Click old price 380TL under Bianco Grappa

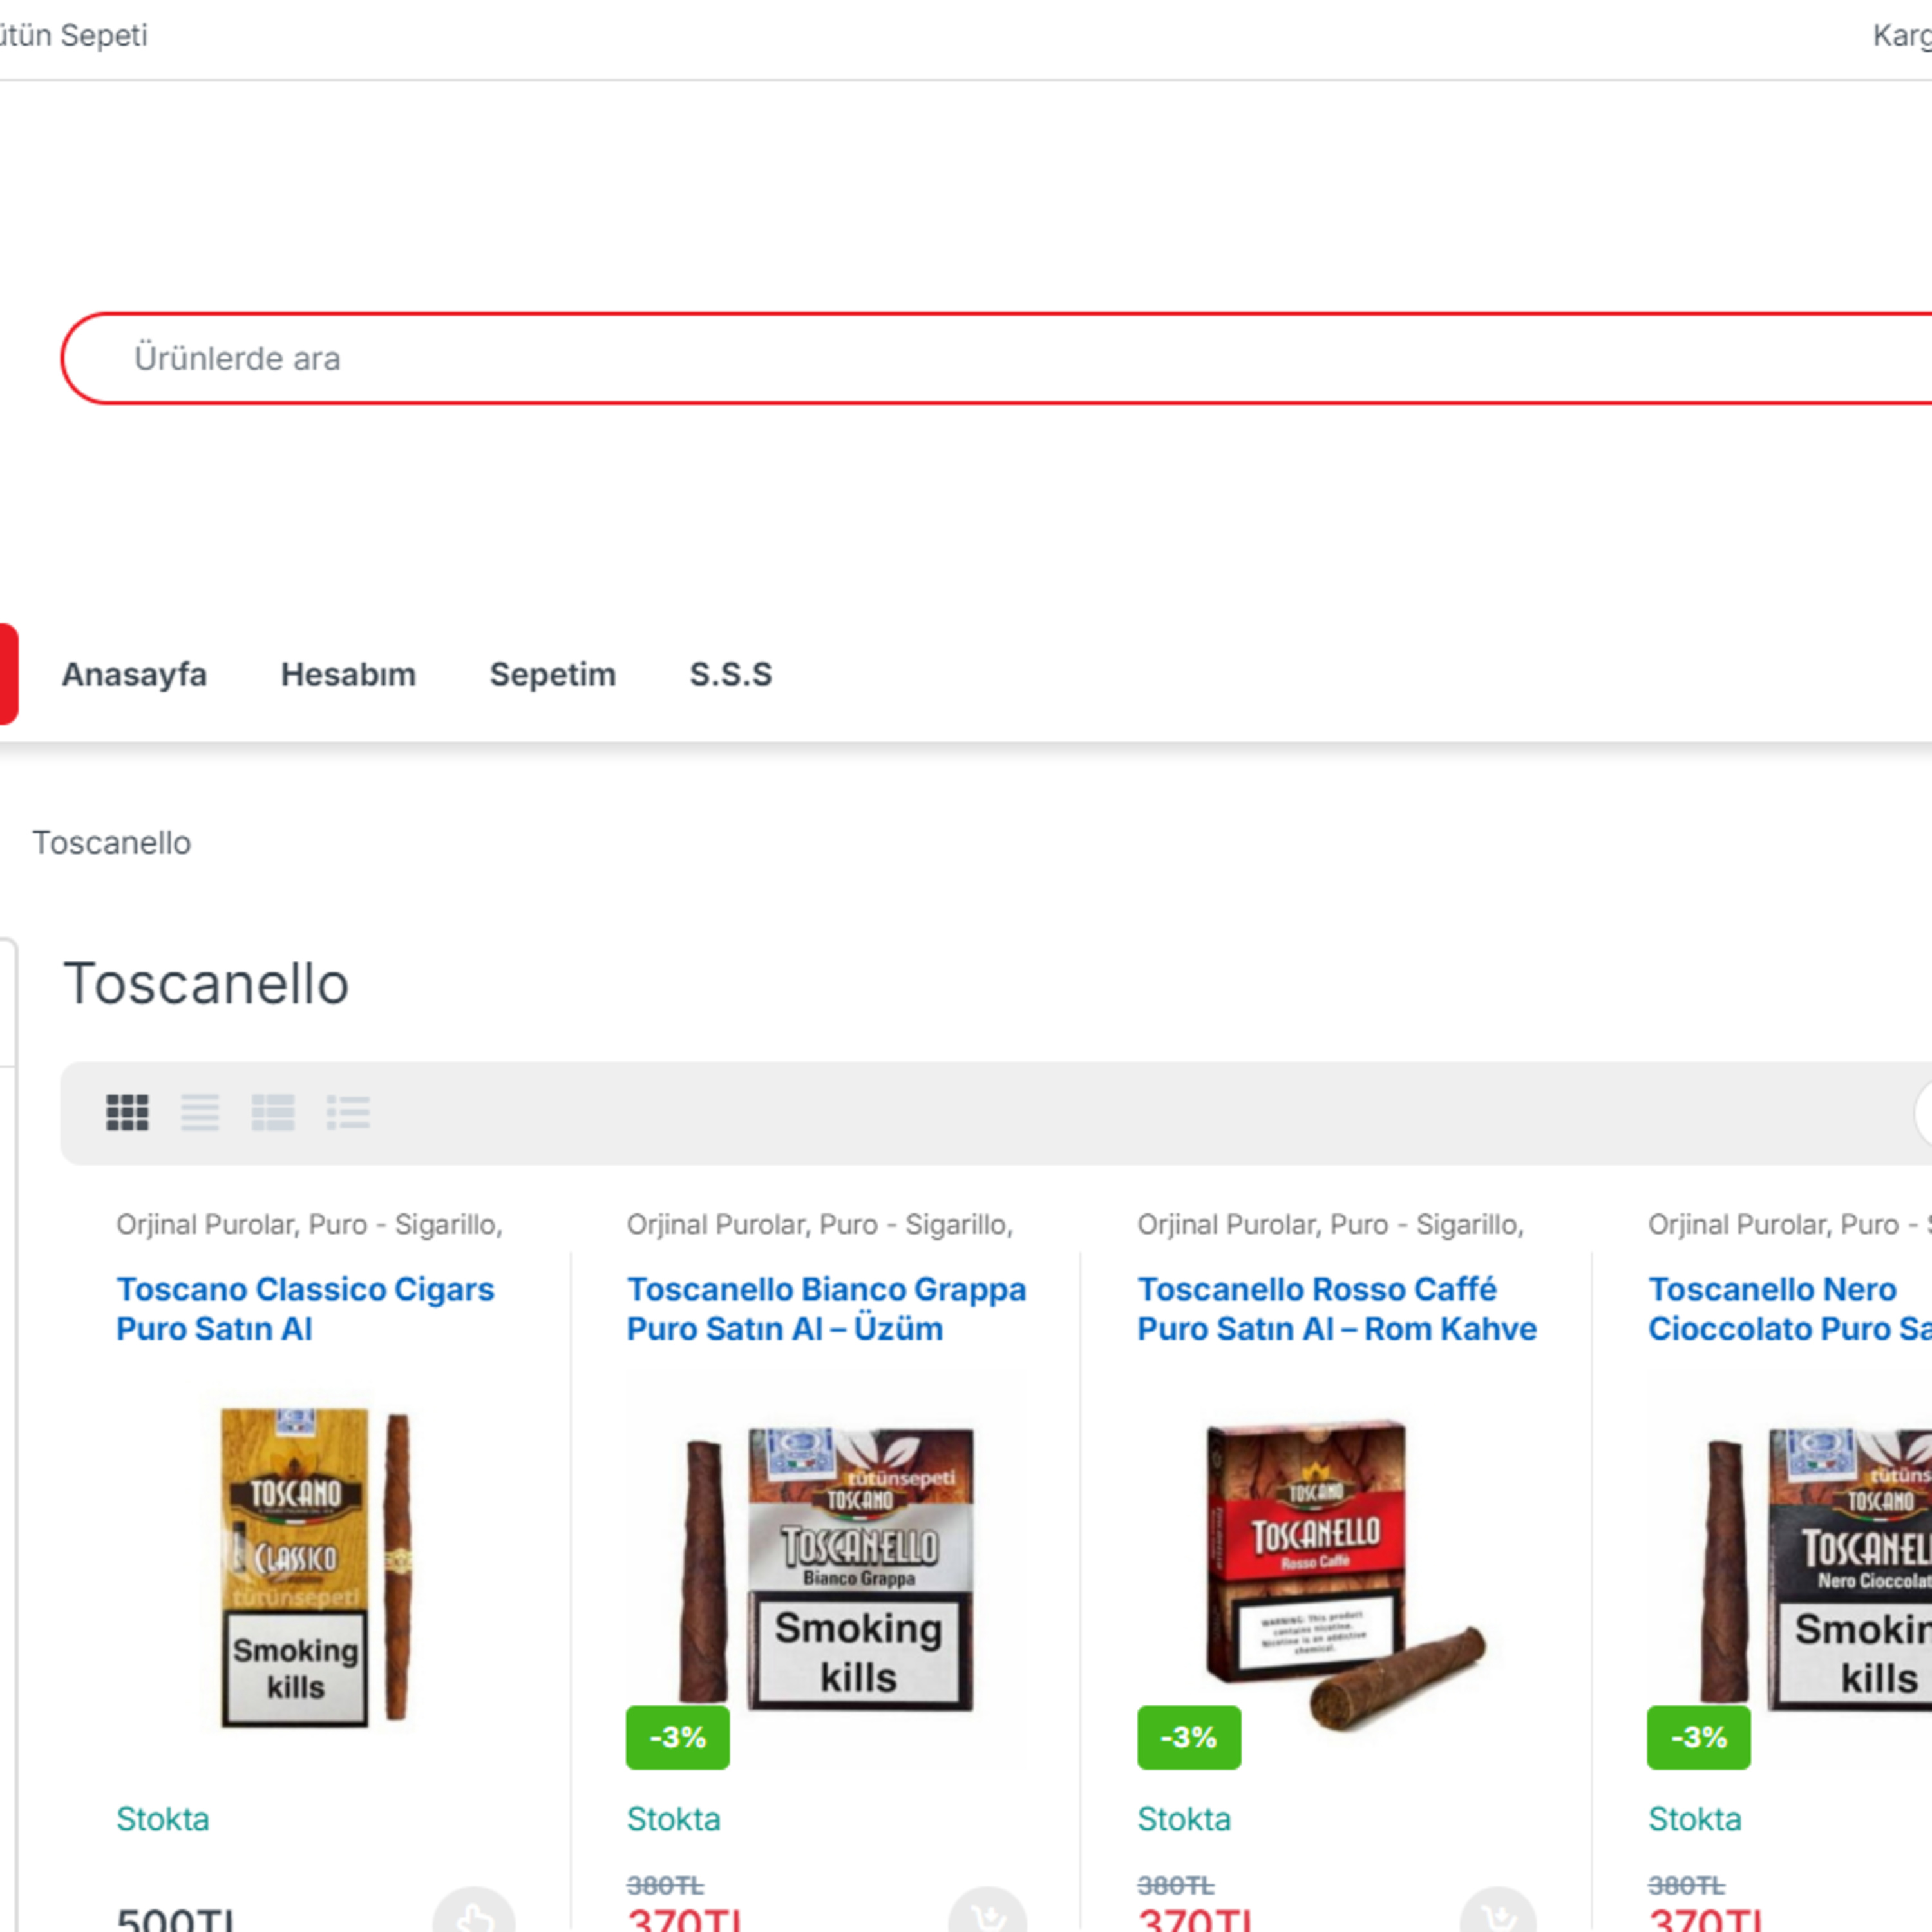pyautogui.click(x=665, y=1886)
